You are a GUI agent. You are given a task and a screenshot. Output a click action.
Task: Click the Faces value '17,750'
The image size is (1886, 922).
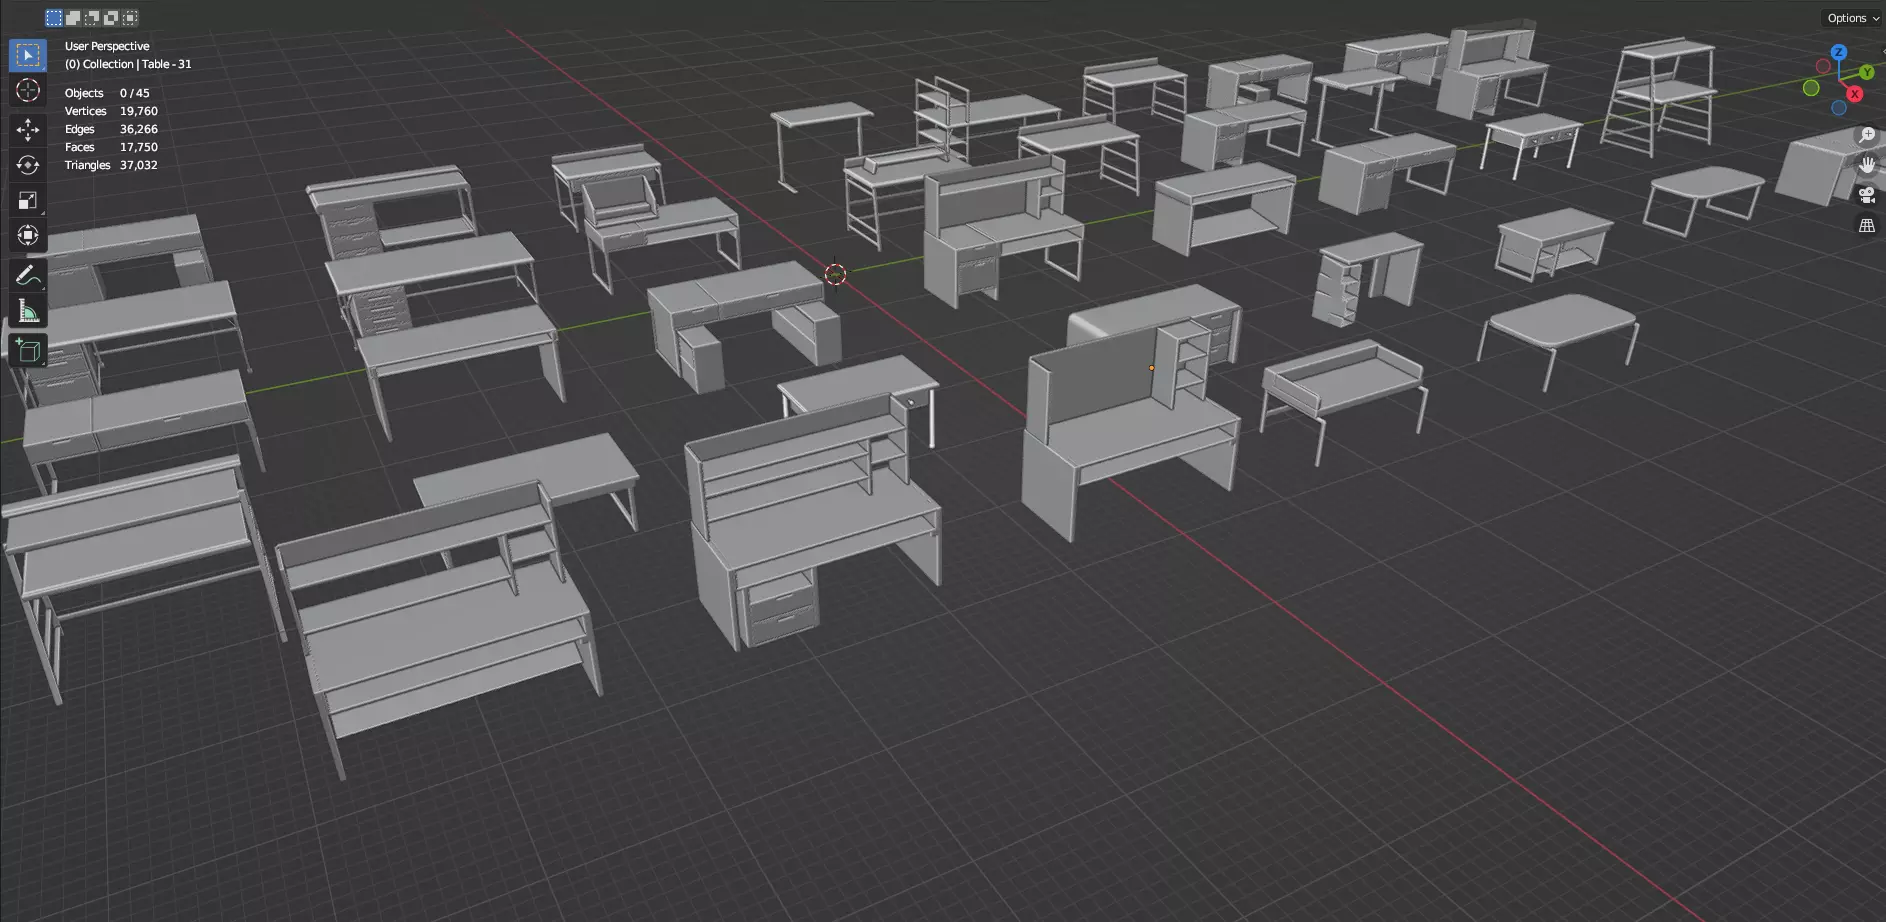click(x=139, y=147)
